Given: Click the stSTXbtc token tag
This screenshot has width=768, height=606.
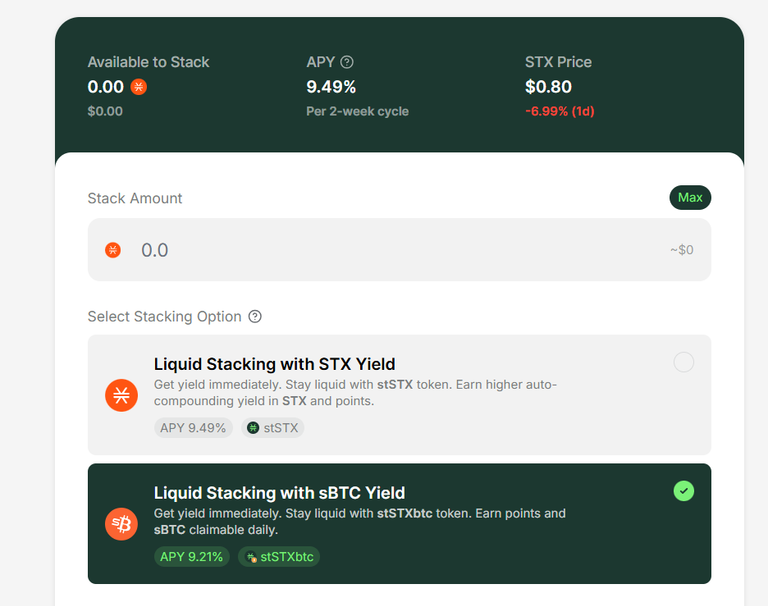Looking at the screenshot, I should point(279,557).
